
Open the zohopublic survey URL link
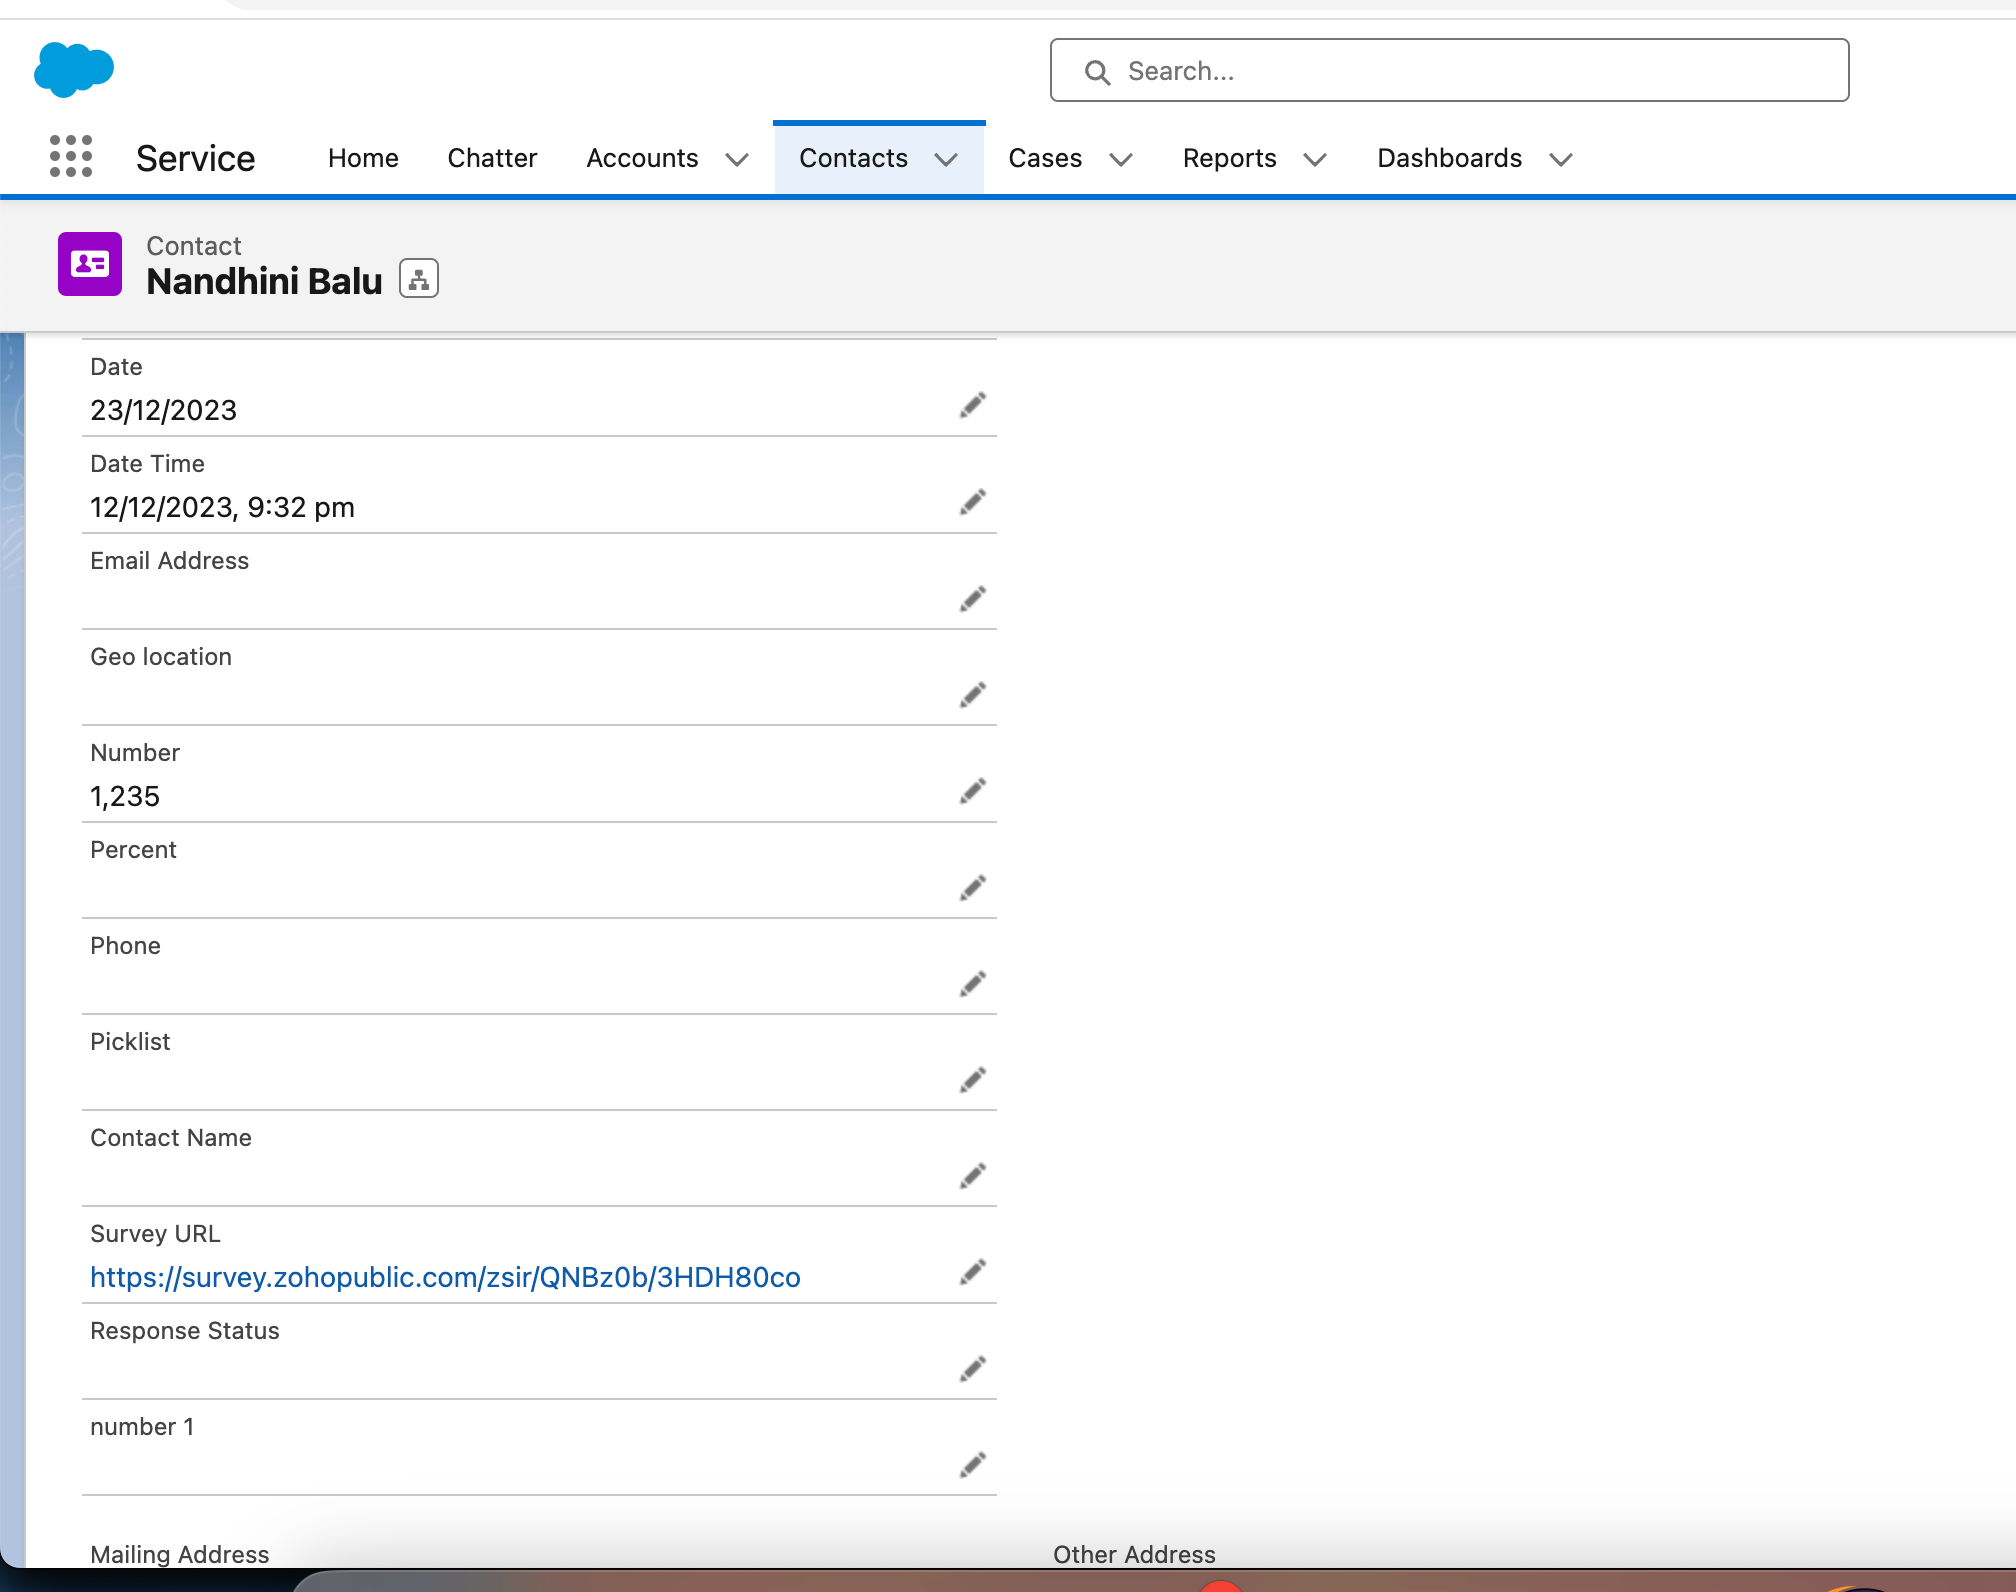point(445,1277)
